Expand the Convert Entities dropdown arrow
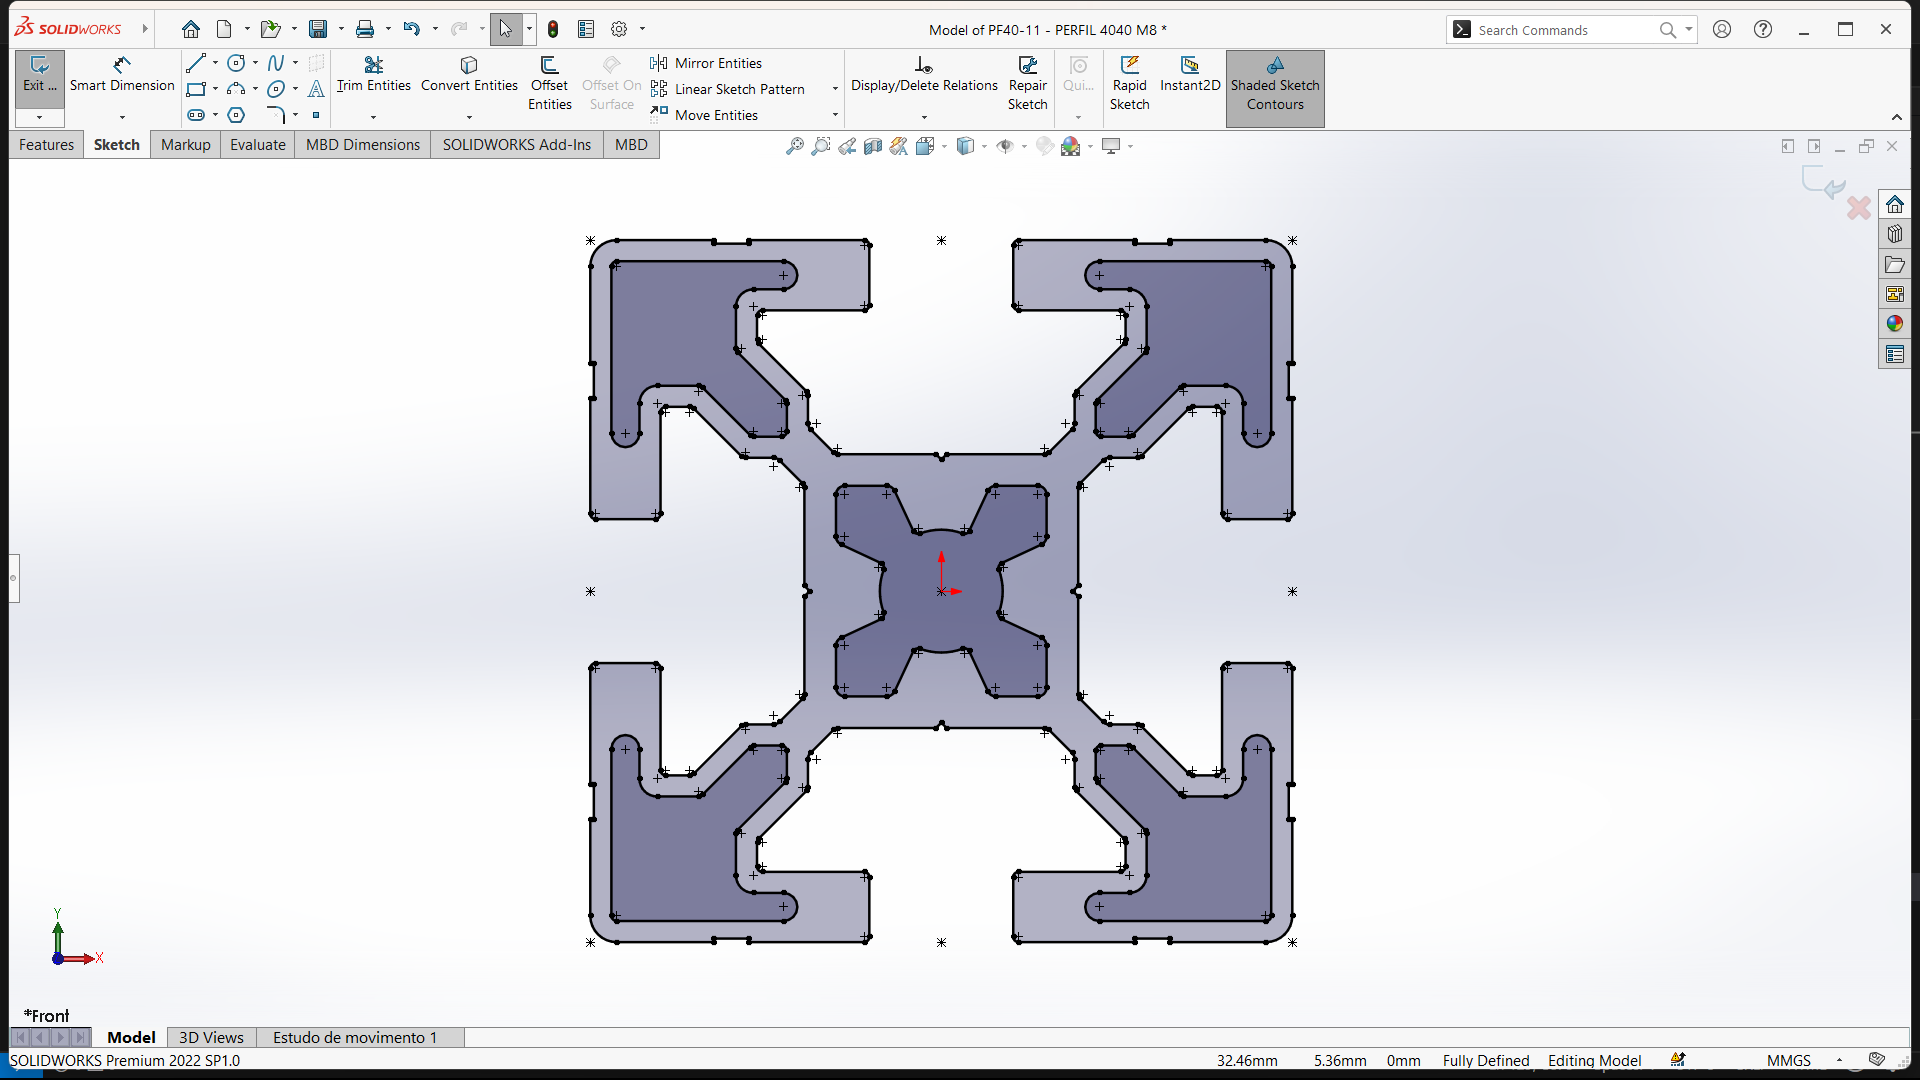The height and width of the screenshot is (1080, 1920). [469, 117]
